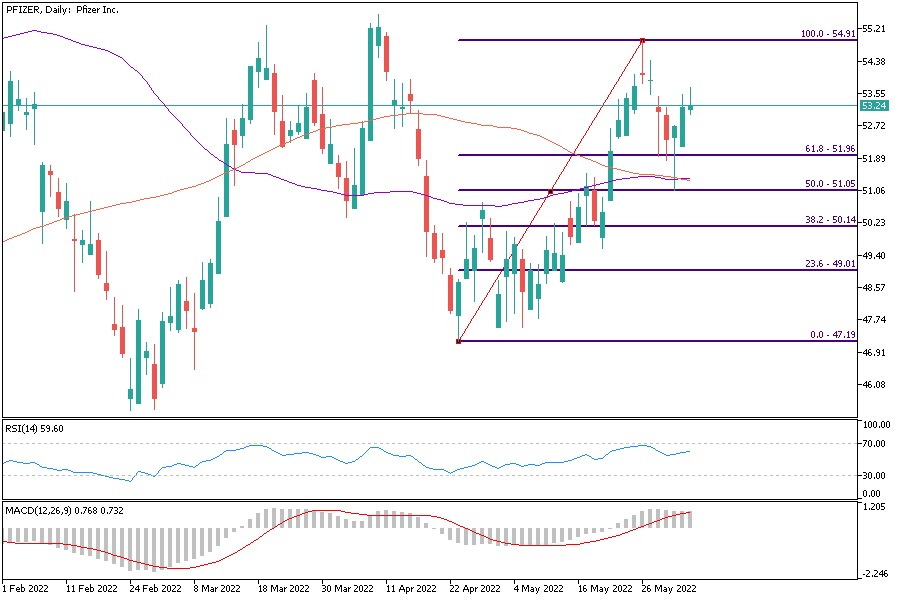Click the 46.08 price axis label
This screenshot has width=900, height=600.
click(x=874, y=385)
